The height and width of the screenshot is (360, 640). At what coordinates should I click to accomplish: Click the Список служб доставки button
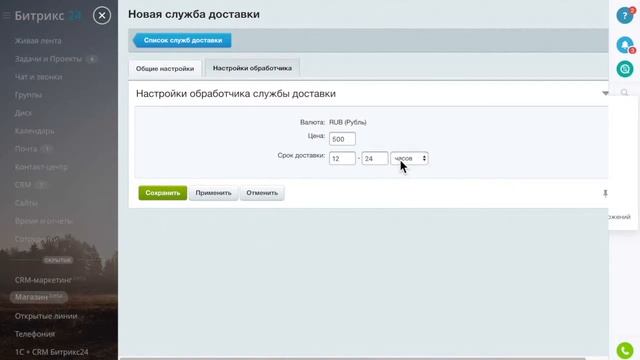[182, 40]
